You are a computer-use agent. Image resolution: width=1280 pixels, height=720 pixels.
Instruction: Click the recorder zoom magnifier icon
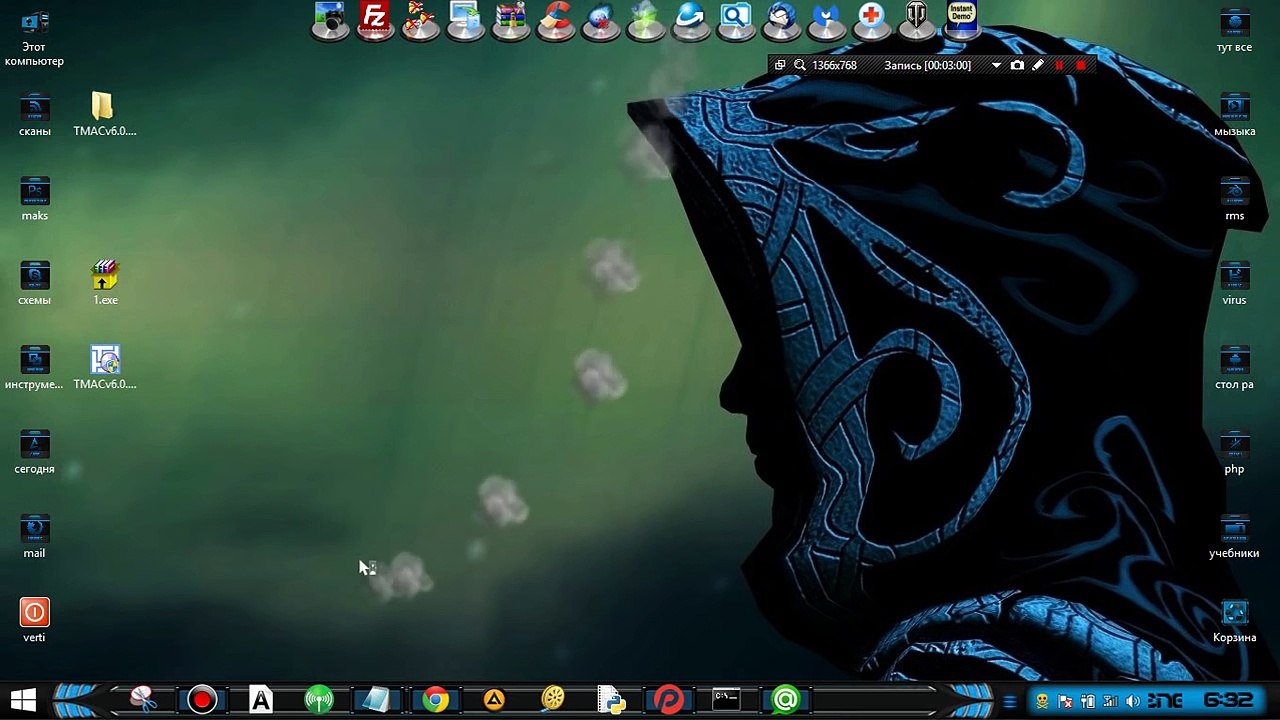(800, 65)
